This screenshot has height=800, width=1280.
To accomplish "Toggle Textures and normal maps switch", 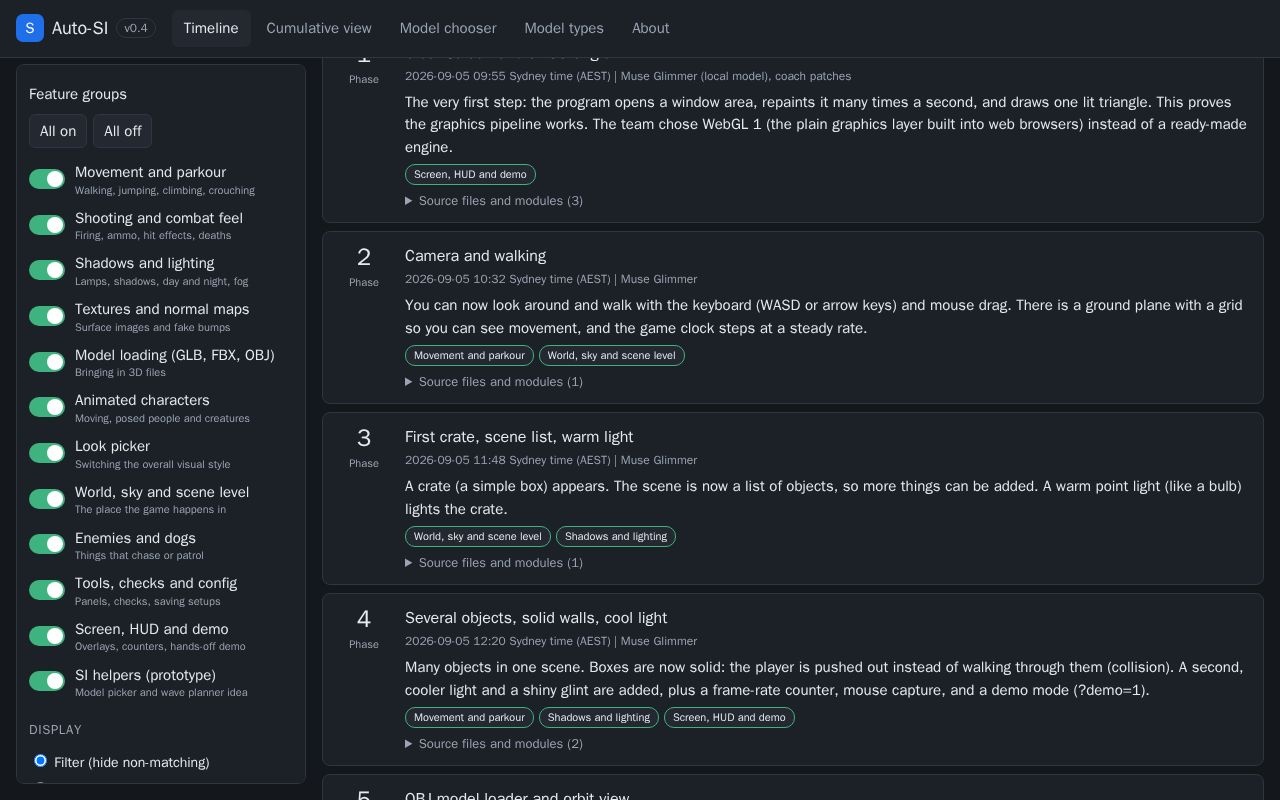I will (47, 316).
